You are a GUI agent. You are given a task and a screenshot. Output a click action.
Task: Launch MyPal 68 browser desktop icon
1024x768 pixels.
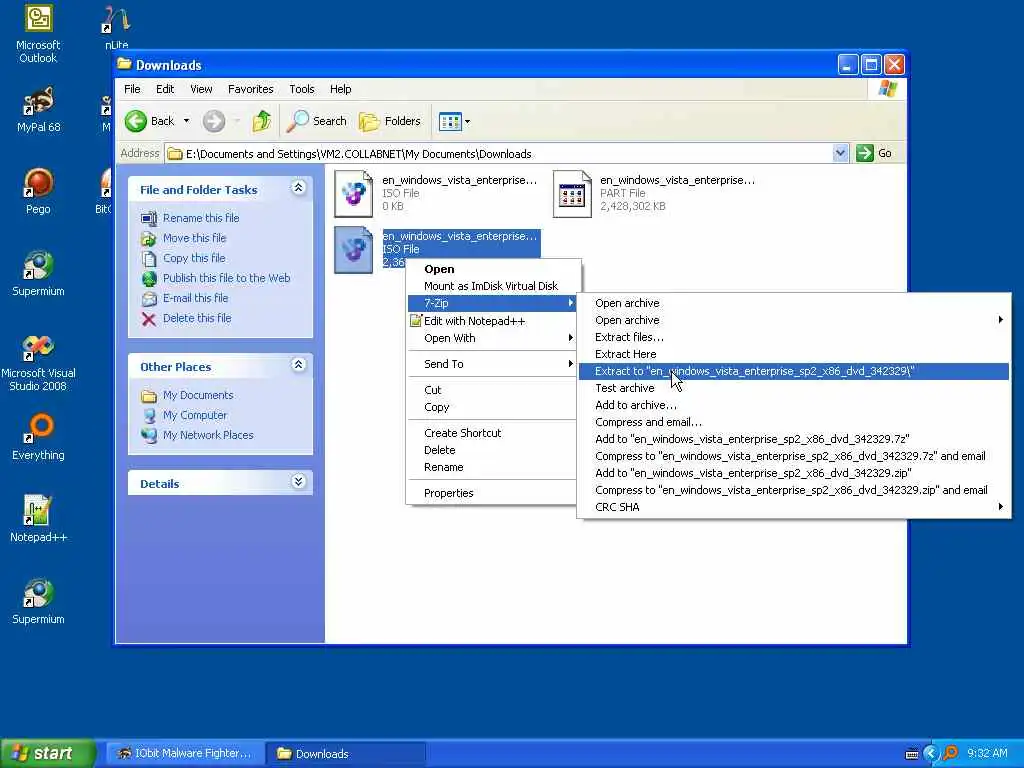pyautogui.click(x=38, y=110)
